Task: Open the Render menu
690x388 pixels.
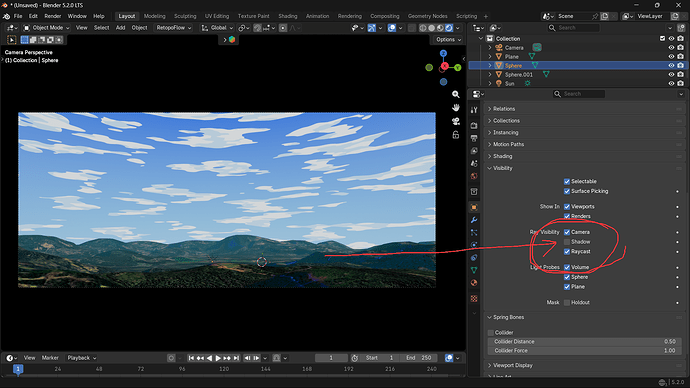Action: click(x=53, y=16)
